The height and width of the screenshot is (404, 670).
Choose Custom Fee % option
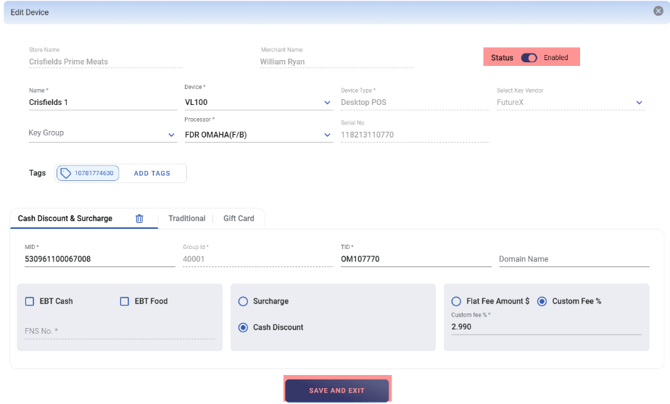point(542,301)
